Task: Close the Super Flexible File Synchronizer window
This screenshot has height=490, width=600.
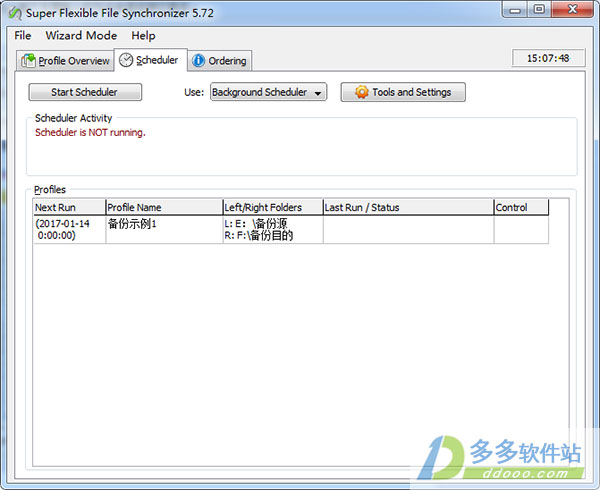Action: pyautogui.click(x=573, y=10)
